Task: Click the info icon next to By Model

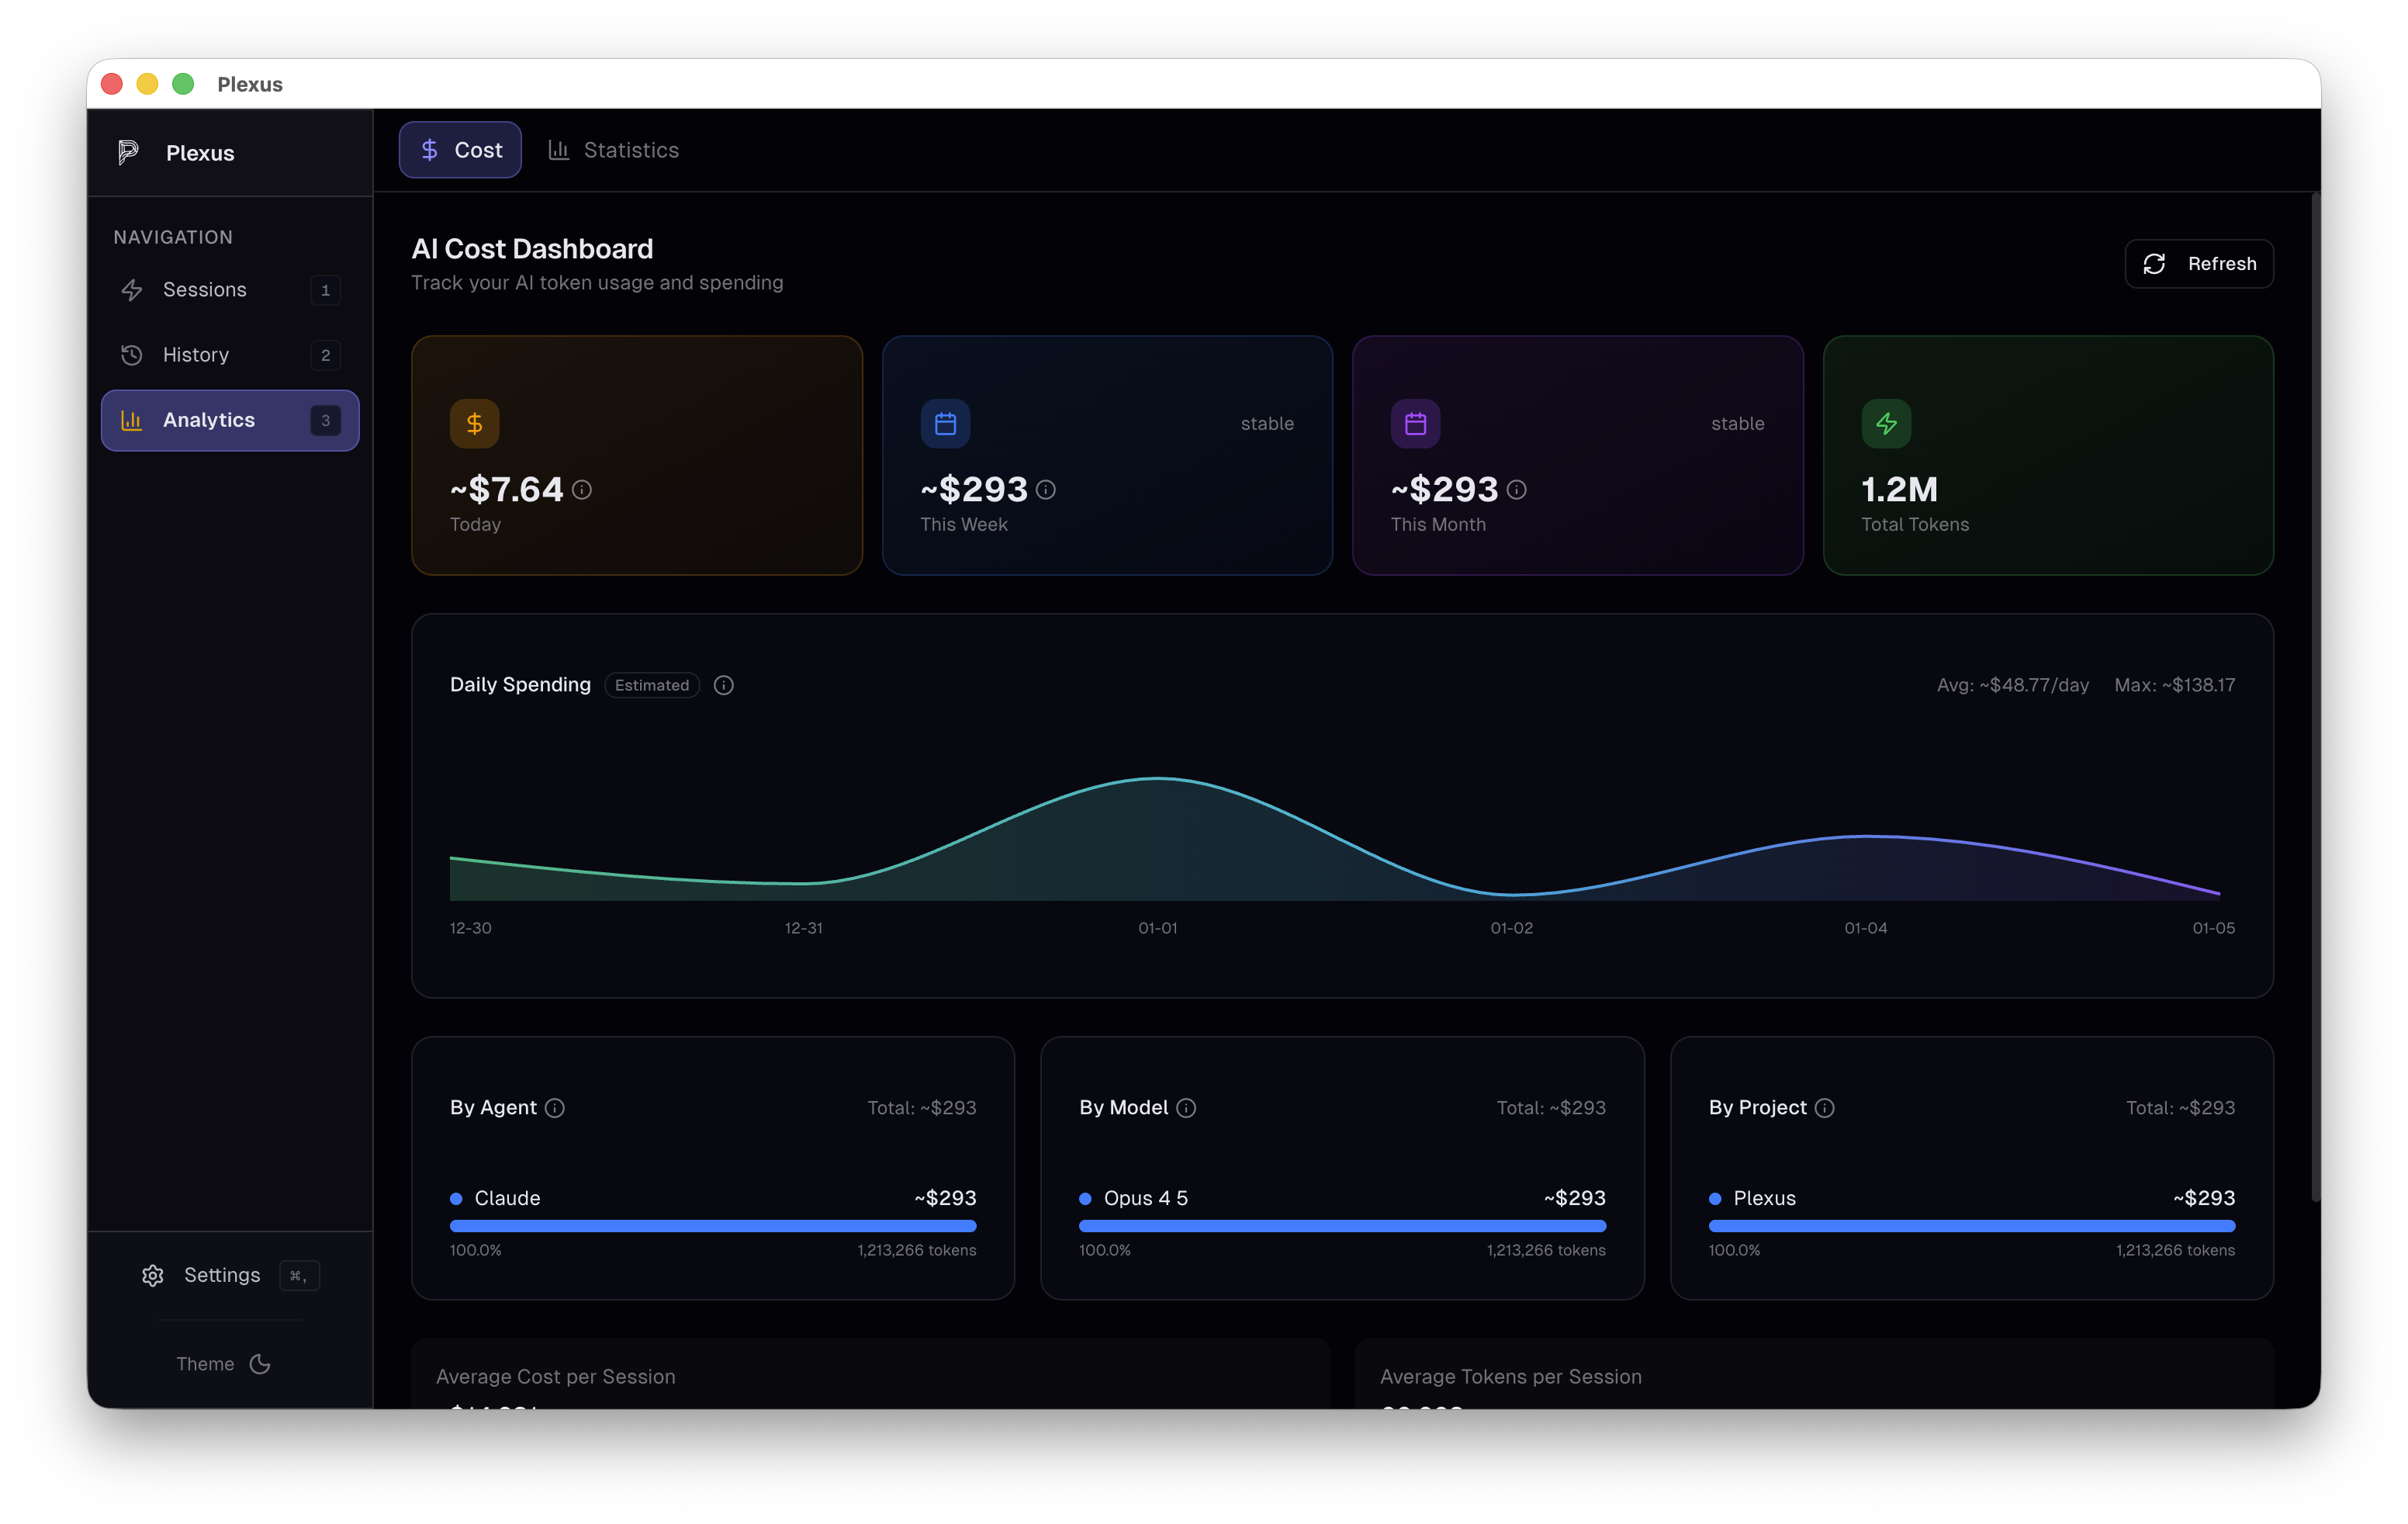Action: pyautogui.click(x=1186, y=1108)
